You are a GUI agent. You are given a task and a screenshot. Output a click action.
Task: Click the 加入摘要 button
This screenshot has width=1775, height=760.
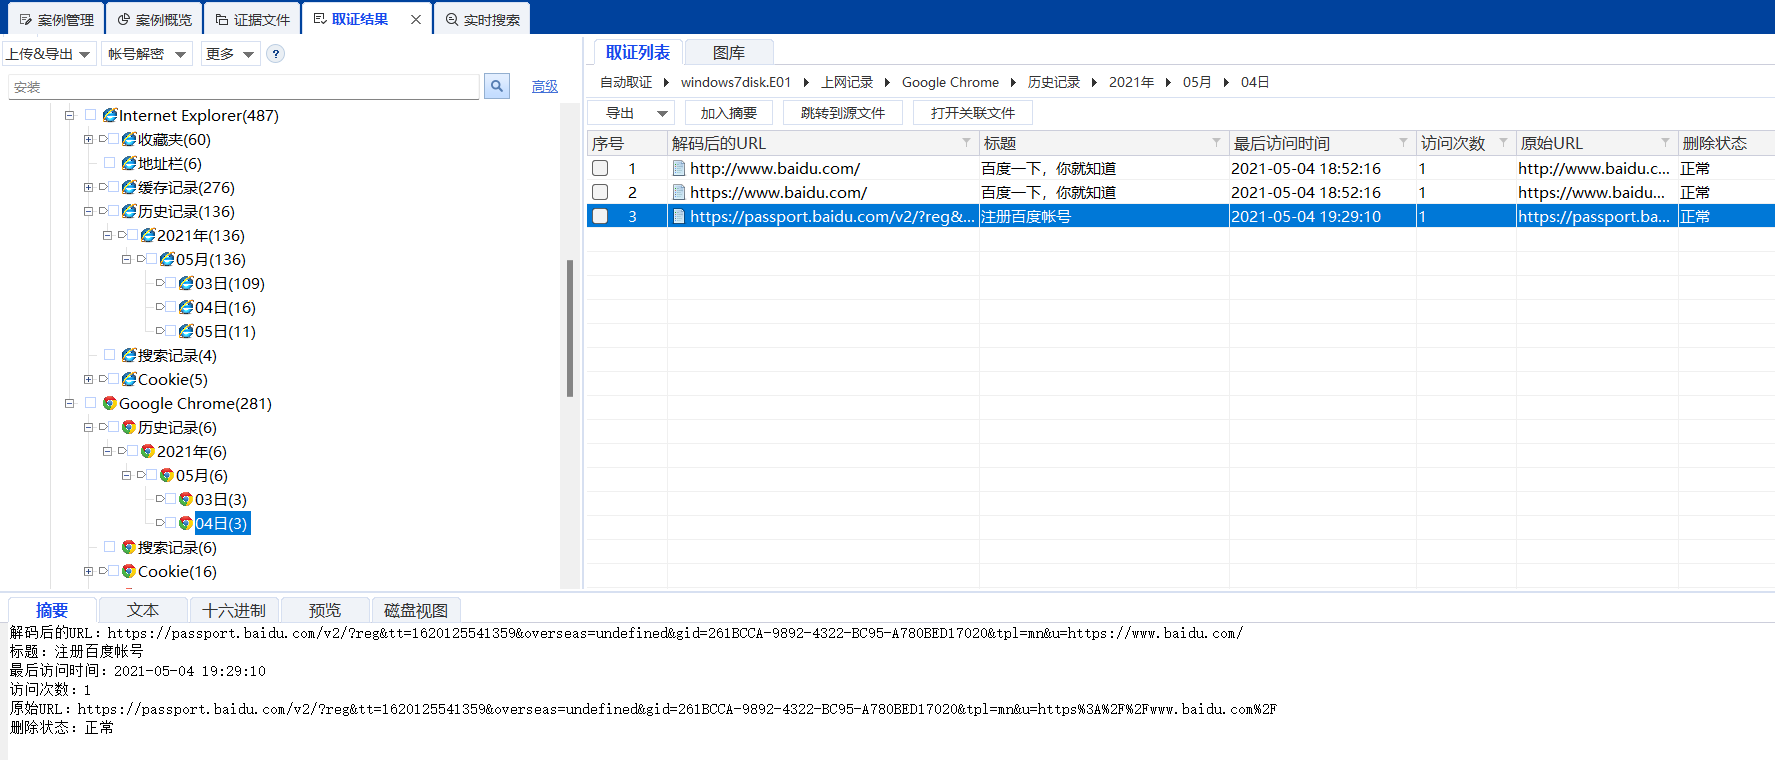point(729,113)
